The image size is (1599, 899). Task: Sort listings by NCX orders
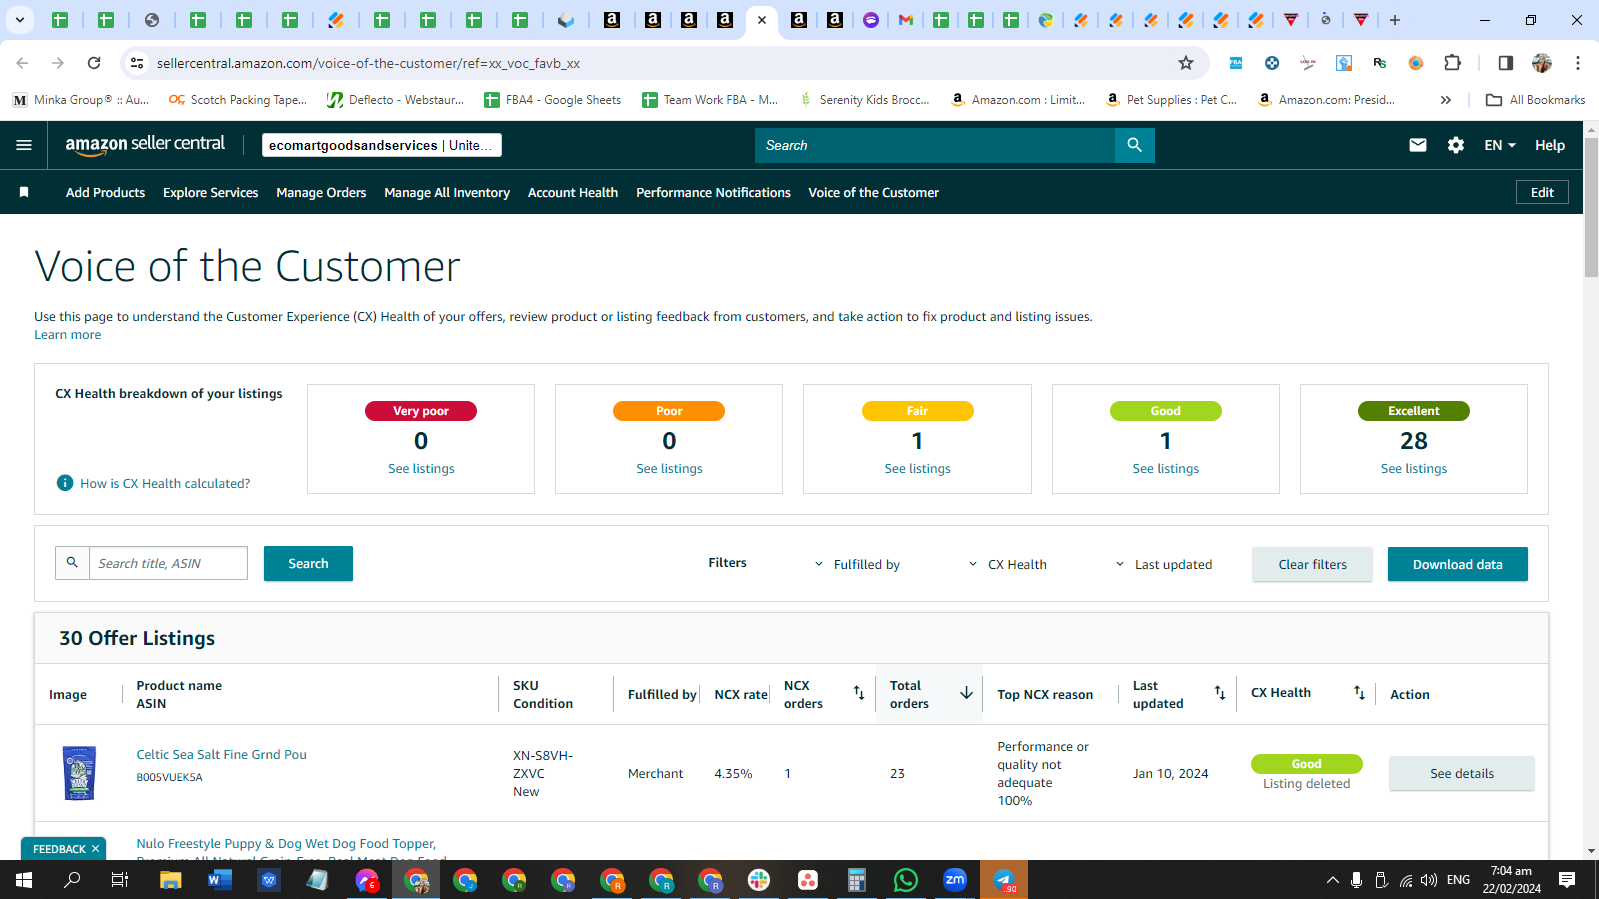[859, 693]
